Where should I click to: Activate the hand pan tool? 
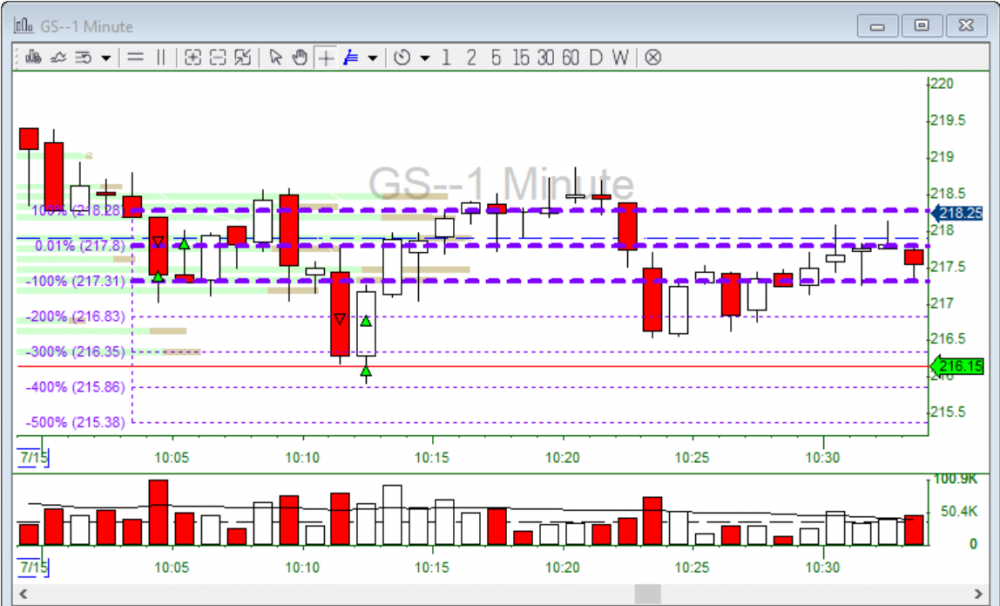300,58
